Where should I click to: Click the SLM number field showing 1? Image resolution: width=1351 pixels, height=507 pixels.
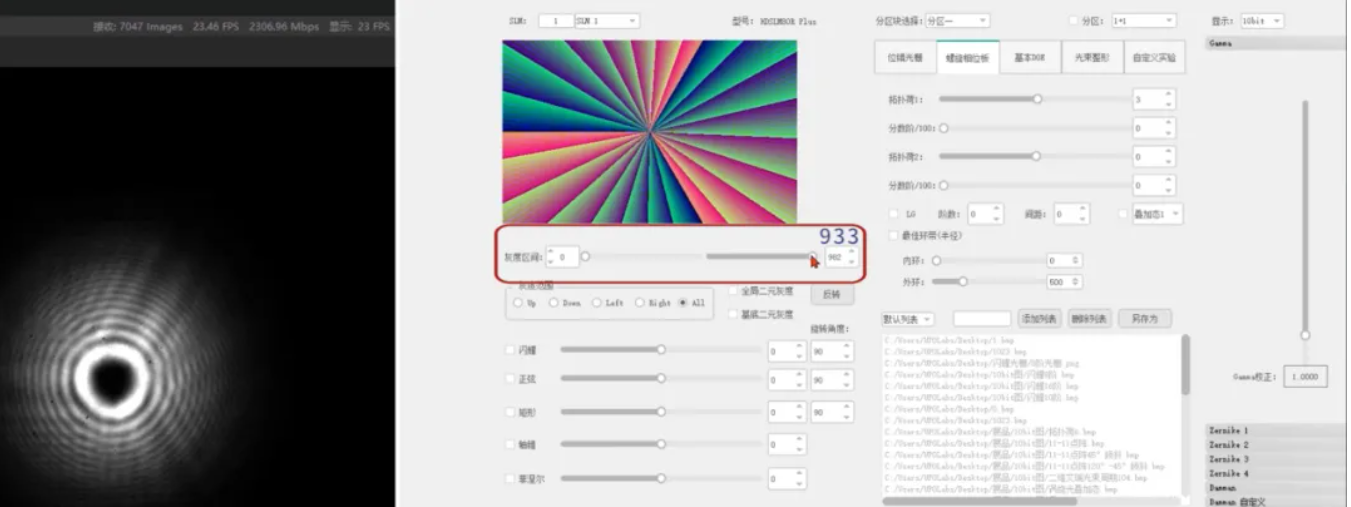point(556,20)
